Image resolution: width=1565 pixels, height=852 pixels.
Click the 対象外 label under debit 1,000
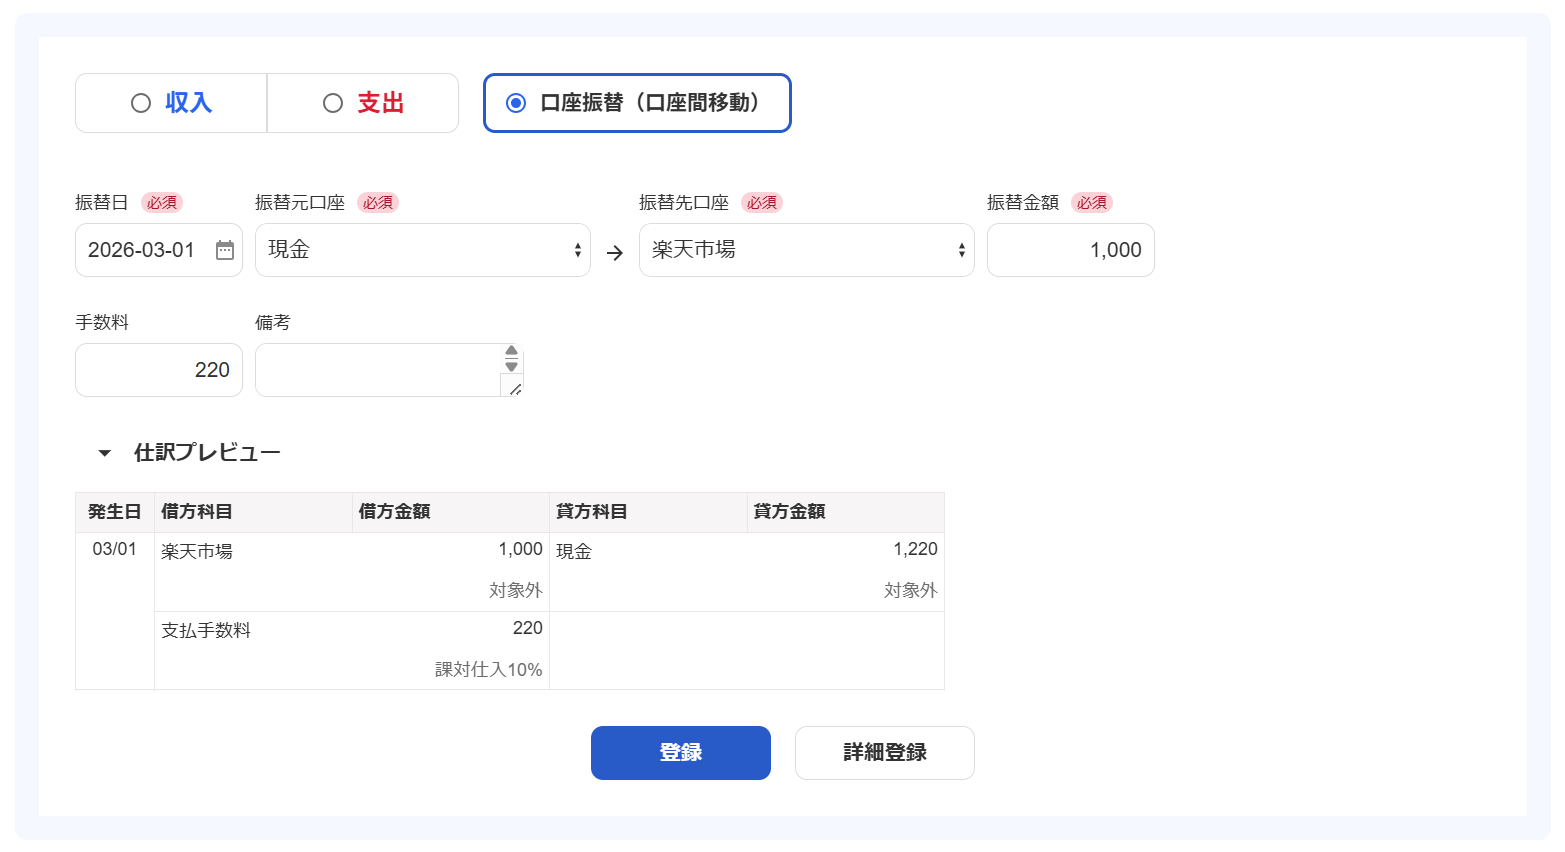coord(516,591)
